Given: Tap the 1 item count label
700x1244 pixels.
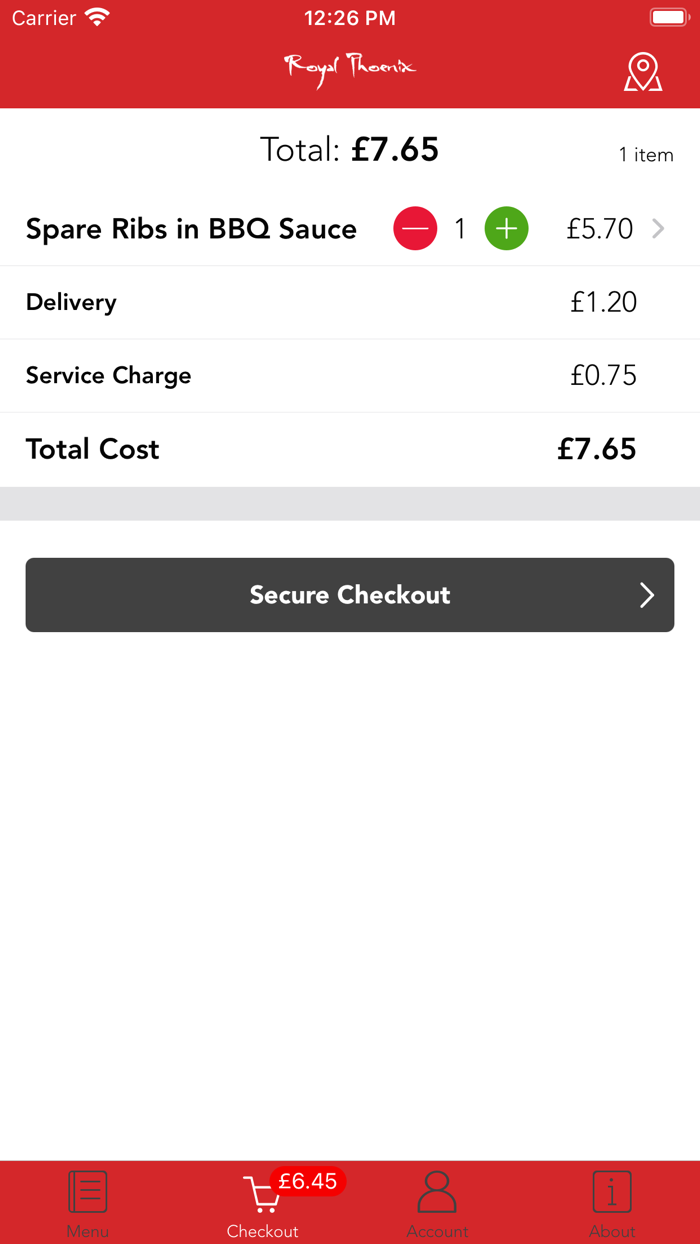Looking at the screenshot, I should click(646, 155).
